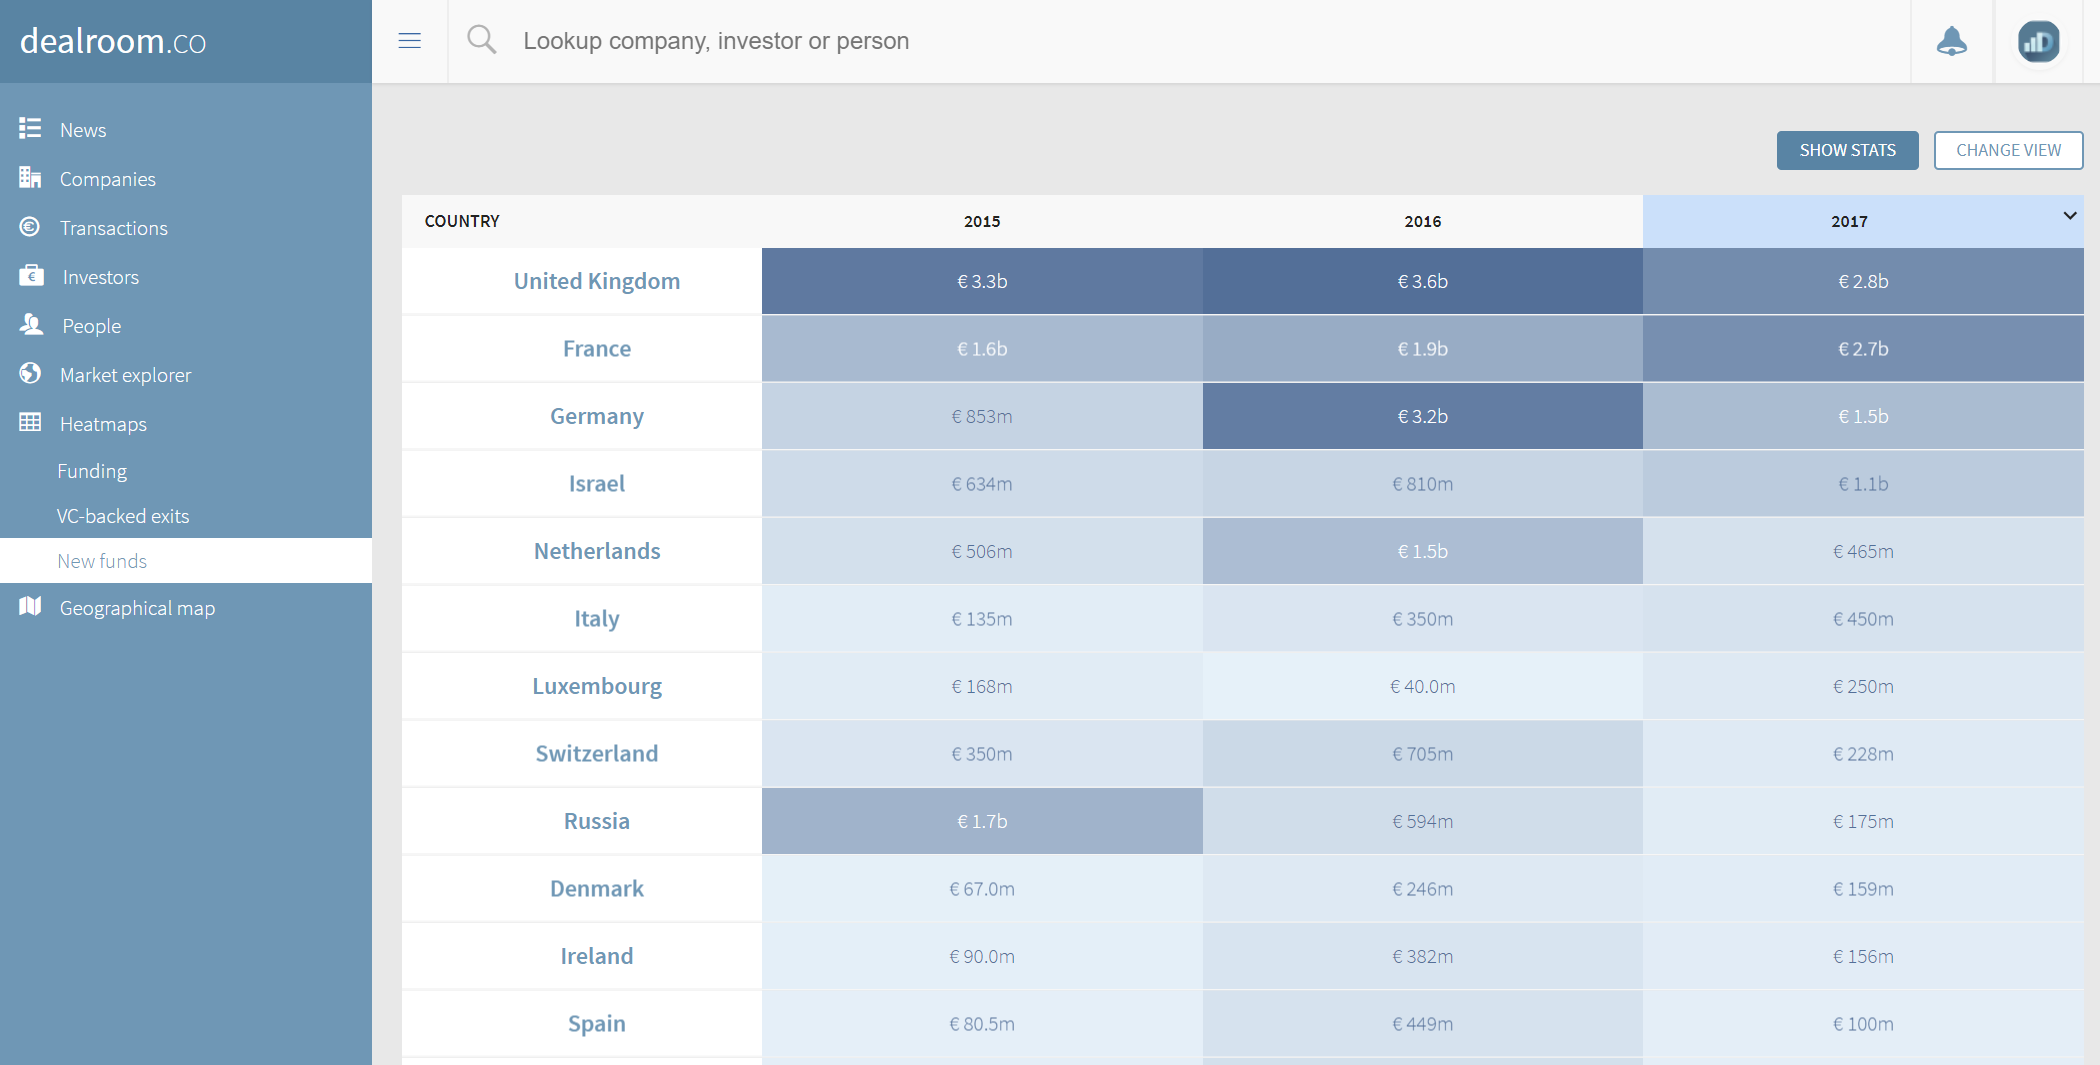
Task: Open the VC-backed exits heatmap
Action: [x=123, y=516]
